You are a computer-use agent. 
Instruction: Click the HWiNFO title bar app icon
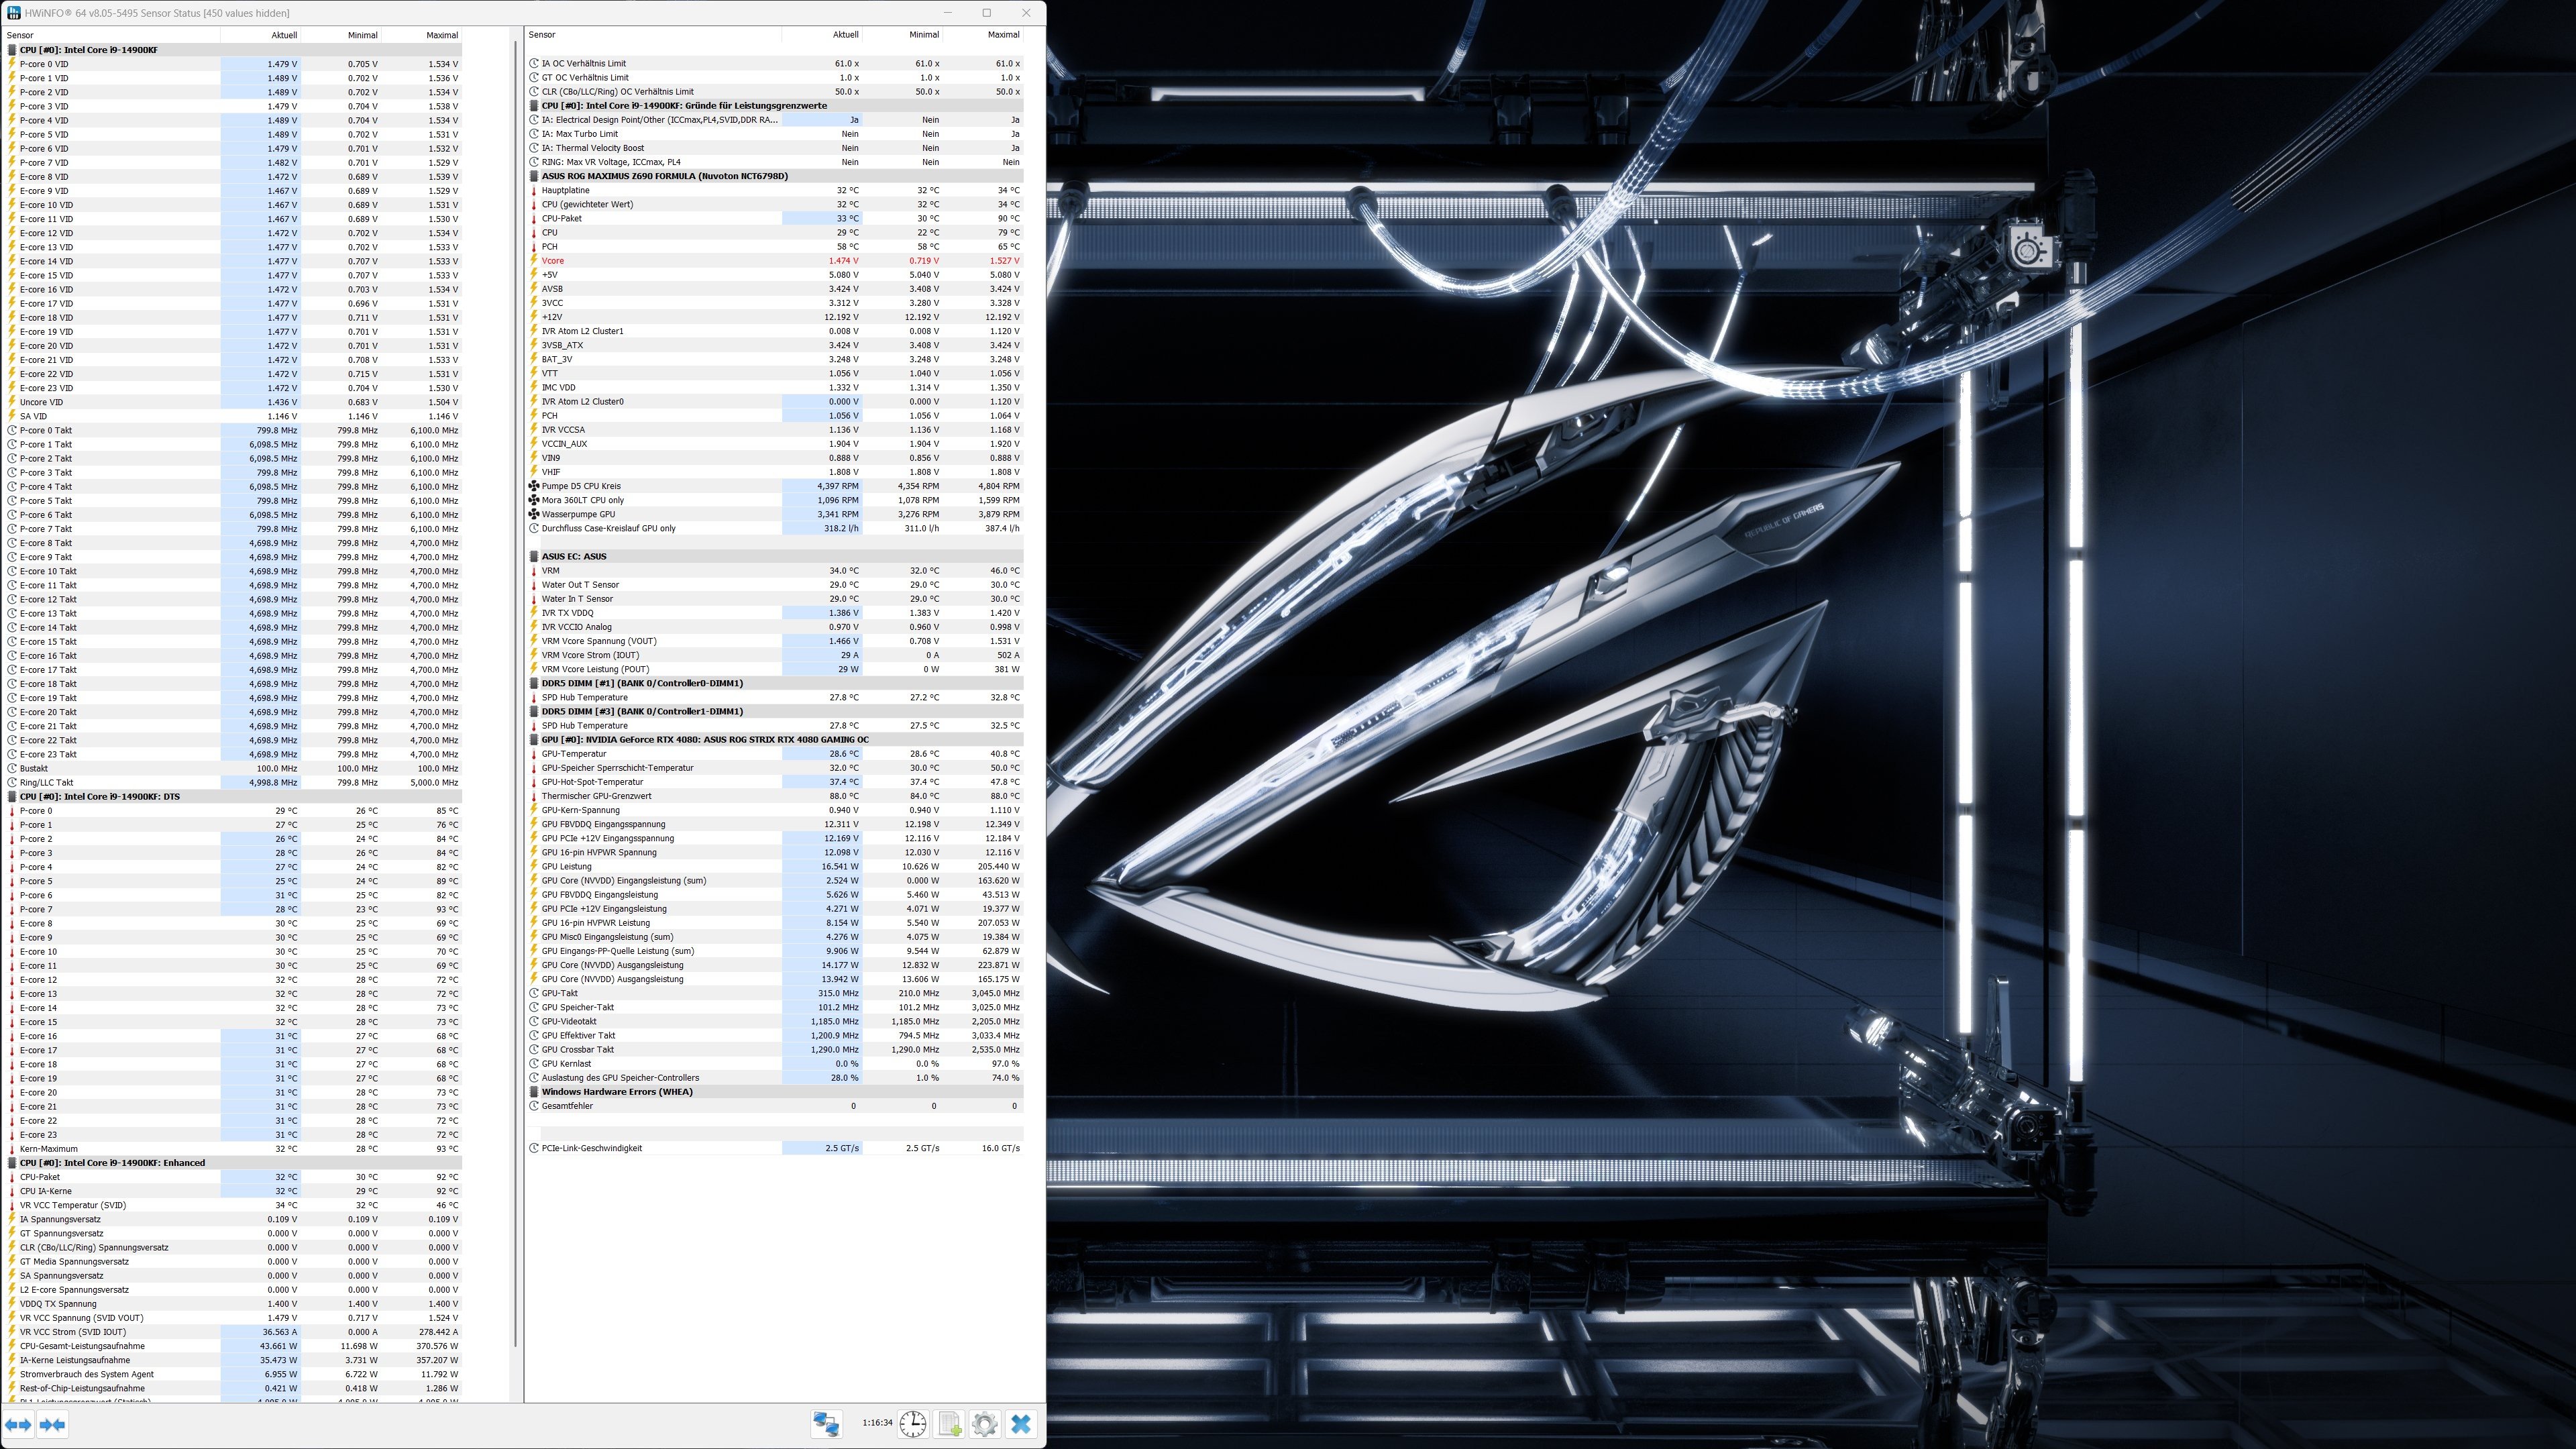pyautogui.click(x=13, y=13)
